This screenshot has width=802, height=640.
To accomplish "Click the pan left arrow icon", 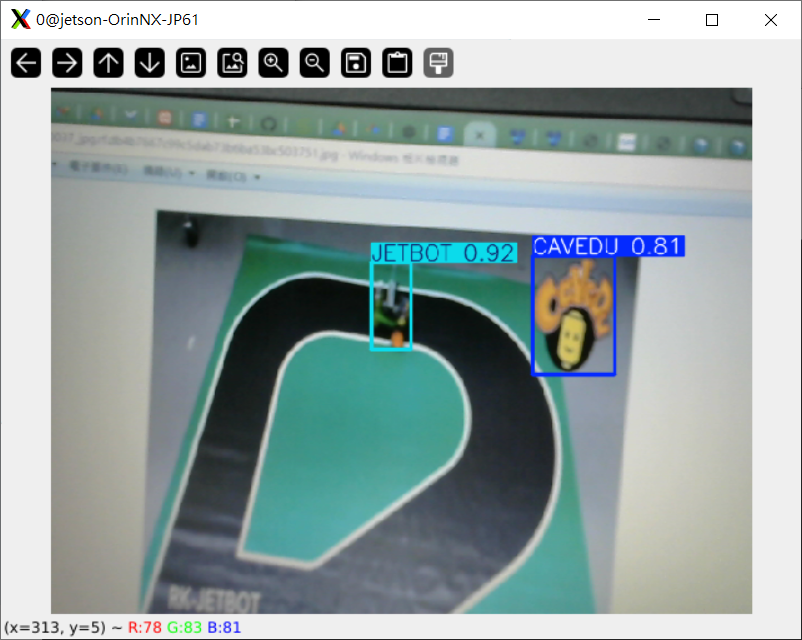I will 26,63.
